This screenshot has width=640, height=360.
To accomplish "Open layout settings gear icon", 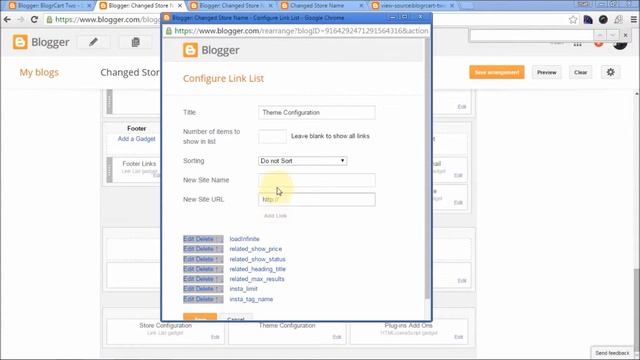I will click(611, 72).
